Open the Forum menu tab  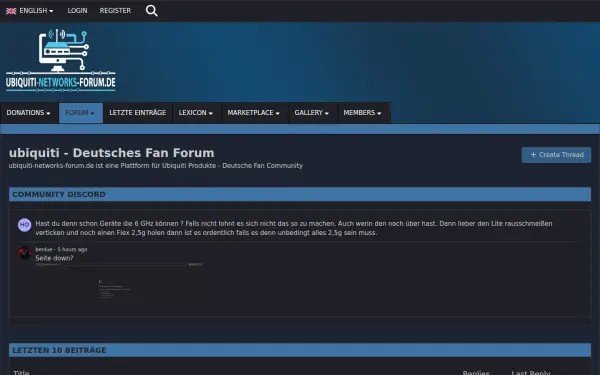(81, 113)
